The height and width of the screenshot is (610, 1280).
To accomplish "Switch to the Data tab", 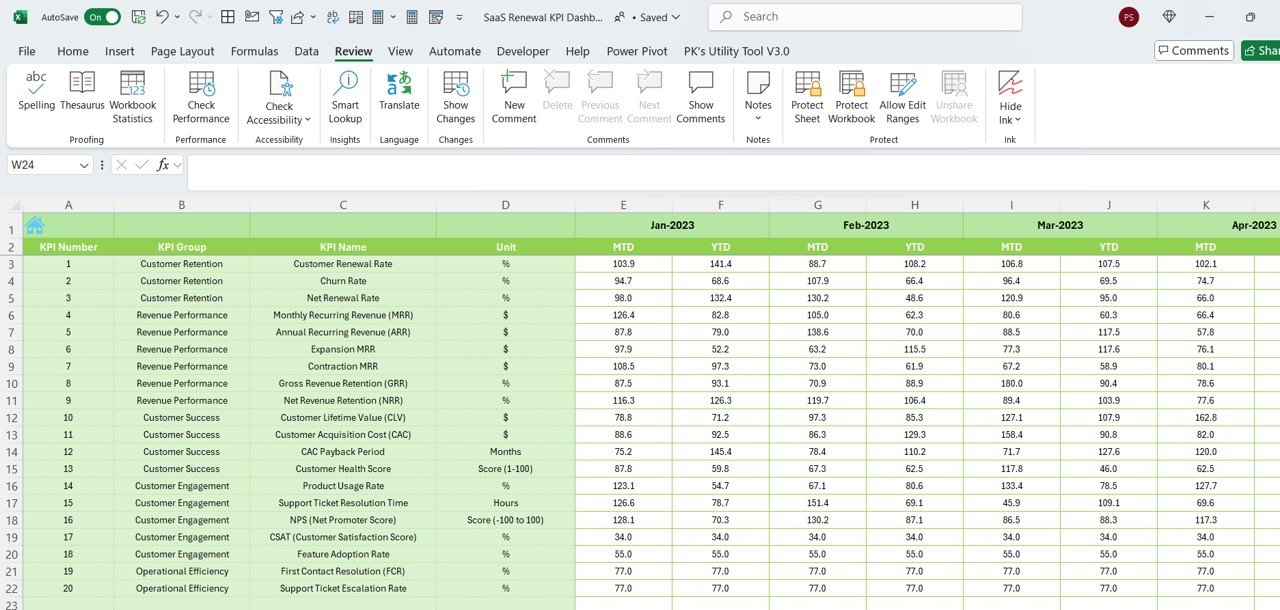I will click(307, 51).
